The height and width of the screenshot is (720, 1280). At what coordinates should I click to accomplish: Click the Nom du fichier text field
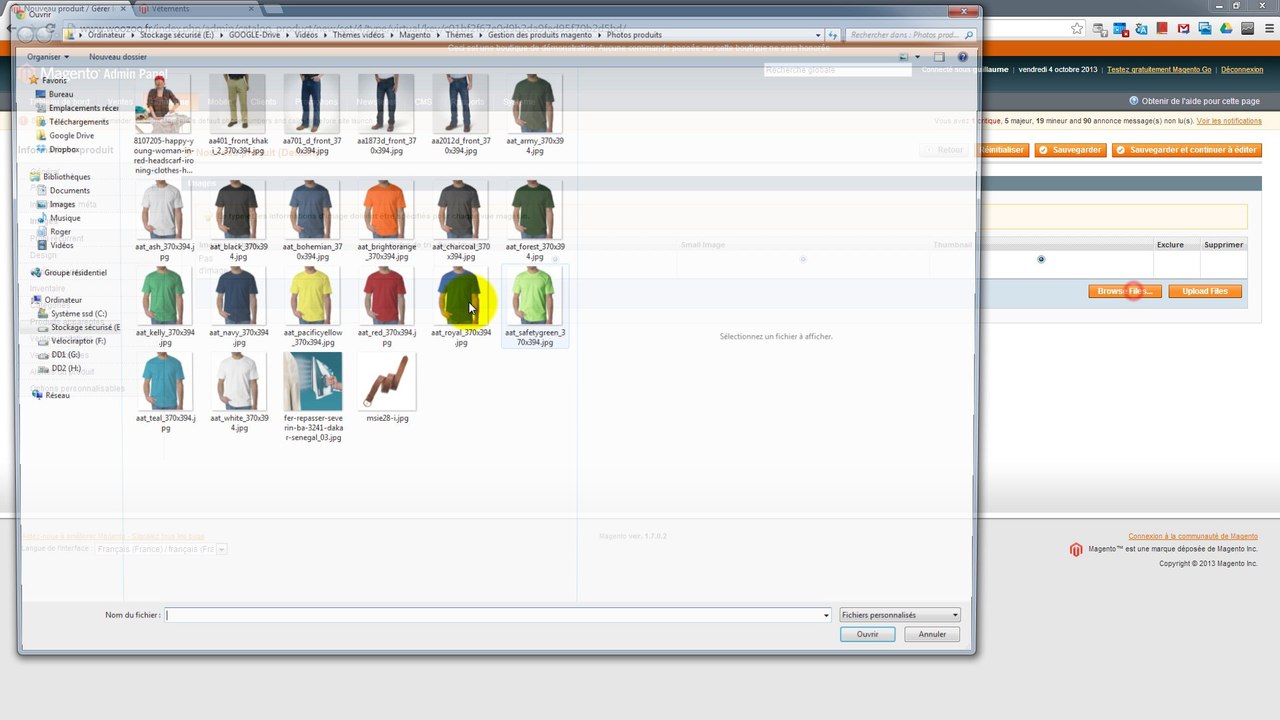point(498,615)
